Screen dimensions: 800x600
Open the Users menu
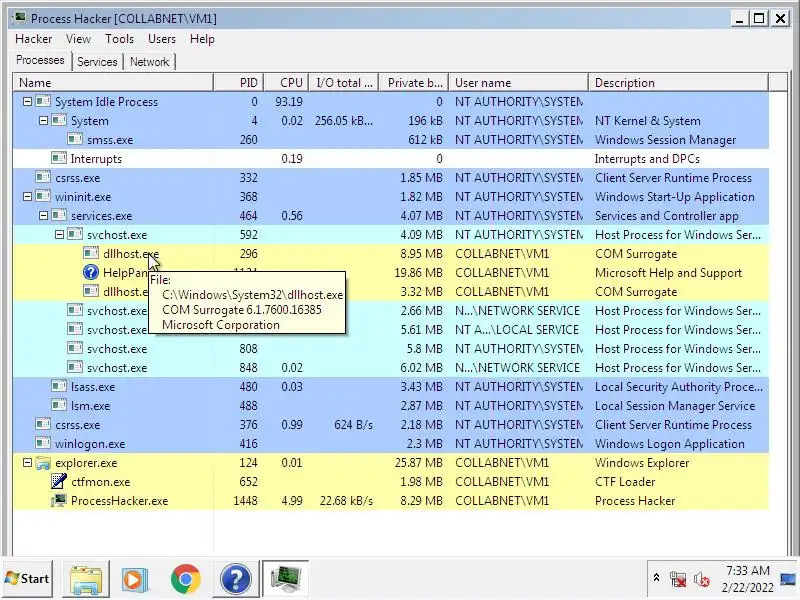point(162,39)
